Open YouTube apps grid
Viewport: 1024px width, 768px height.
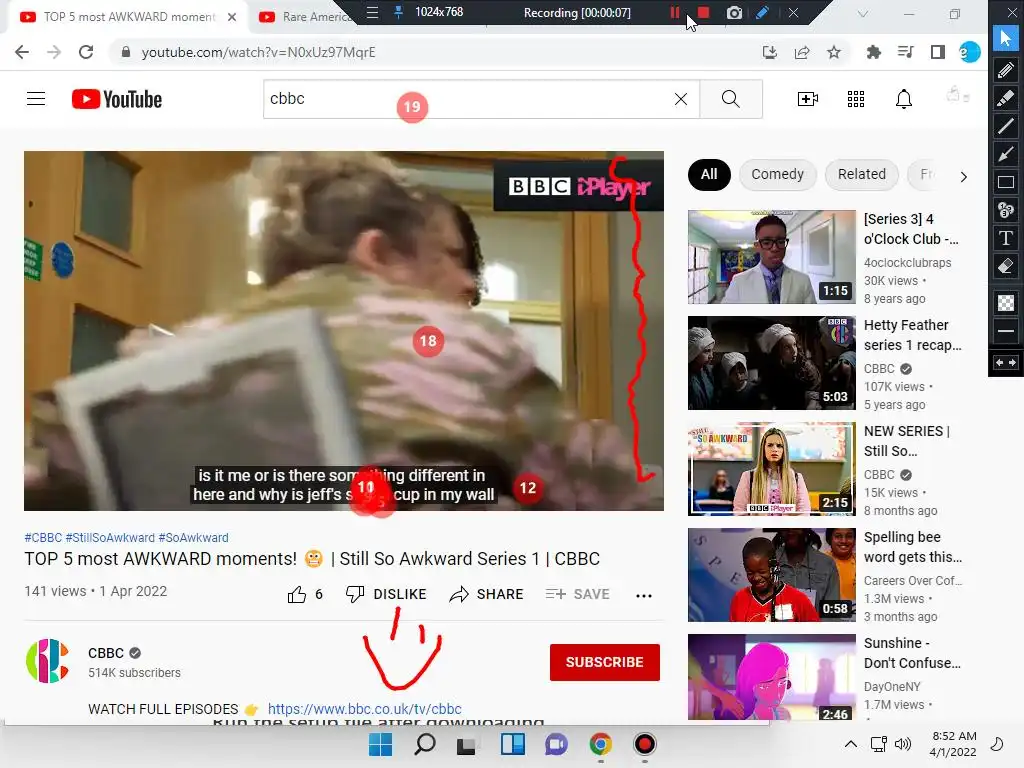(856, 99)
